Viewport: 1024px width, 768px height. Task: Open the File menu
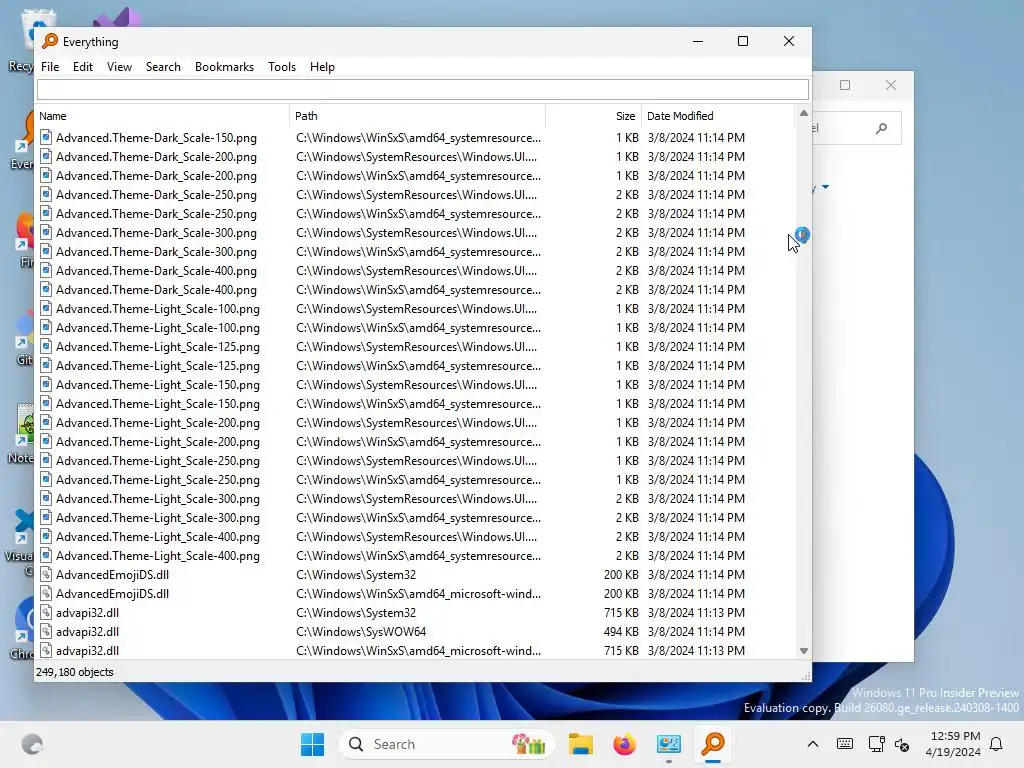coord(50,67)
